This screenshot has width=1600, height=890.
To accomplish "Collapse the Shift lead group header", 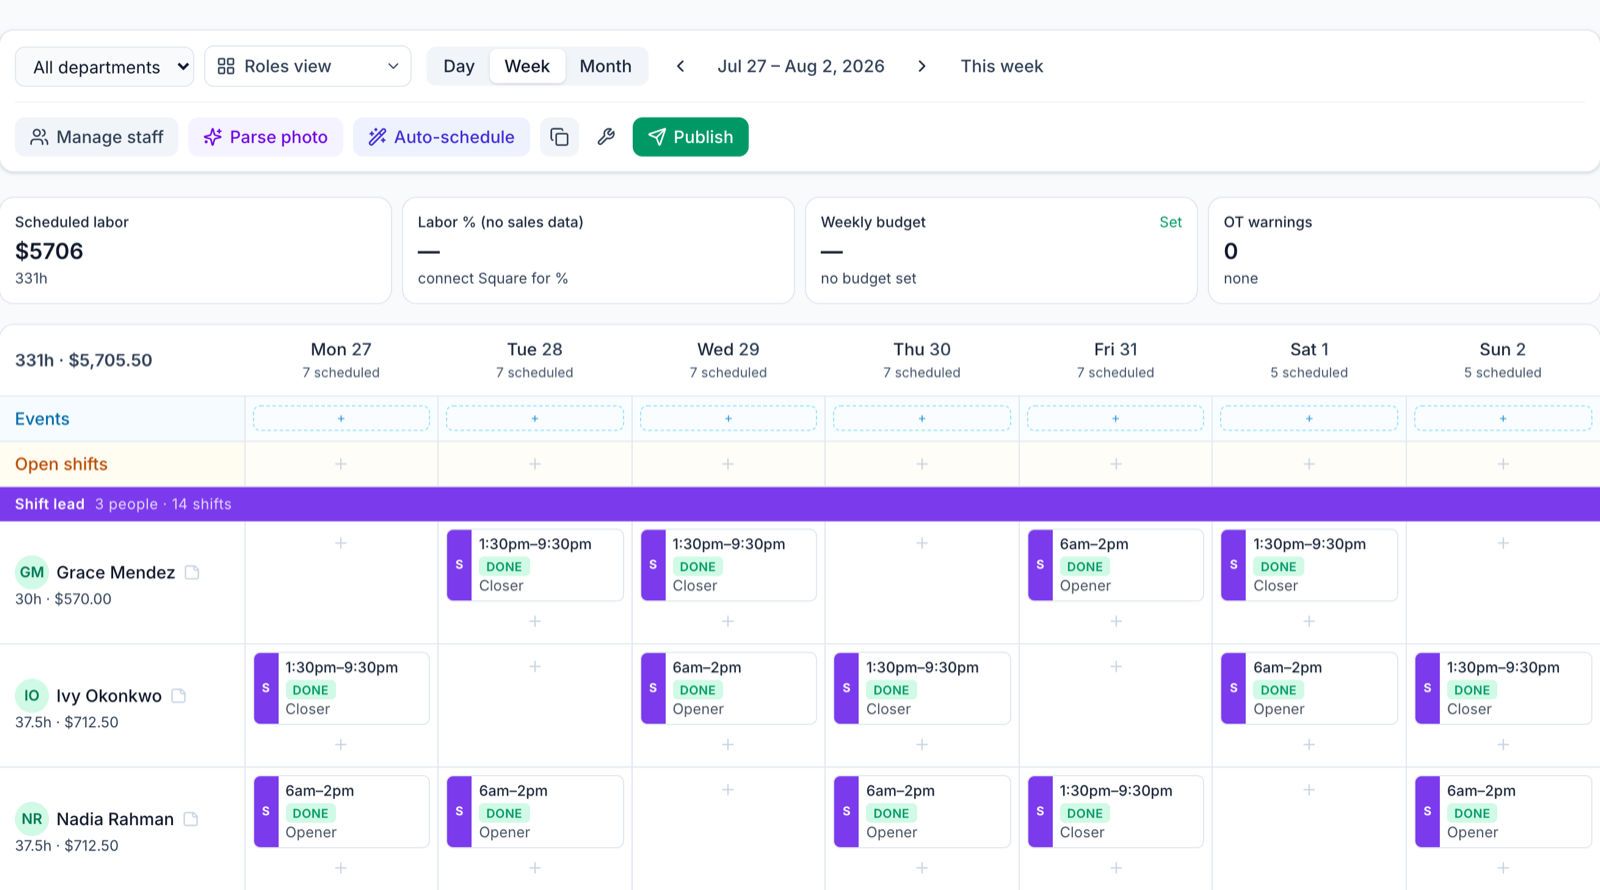I will pyautogui.click(x=800, y=504).
